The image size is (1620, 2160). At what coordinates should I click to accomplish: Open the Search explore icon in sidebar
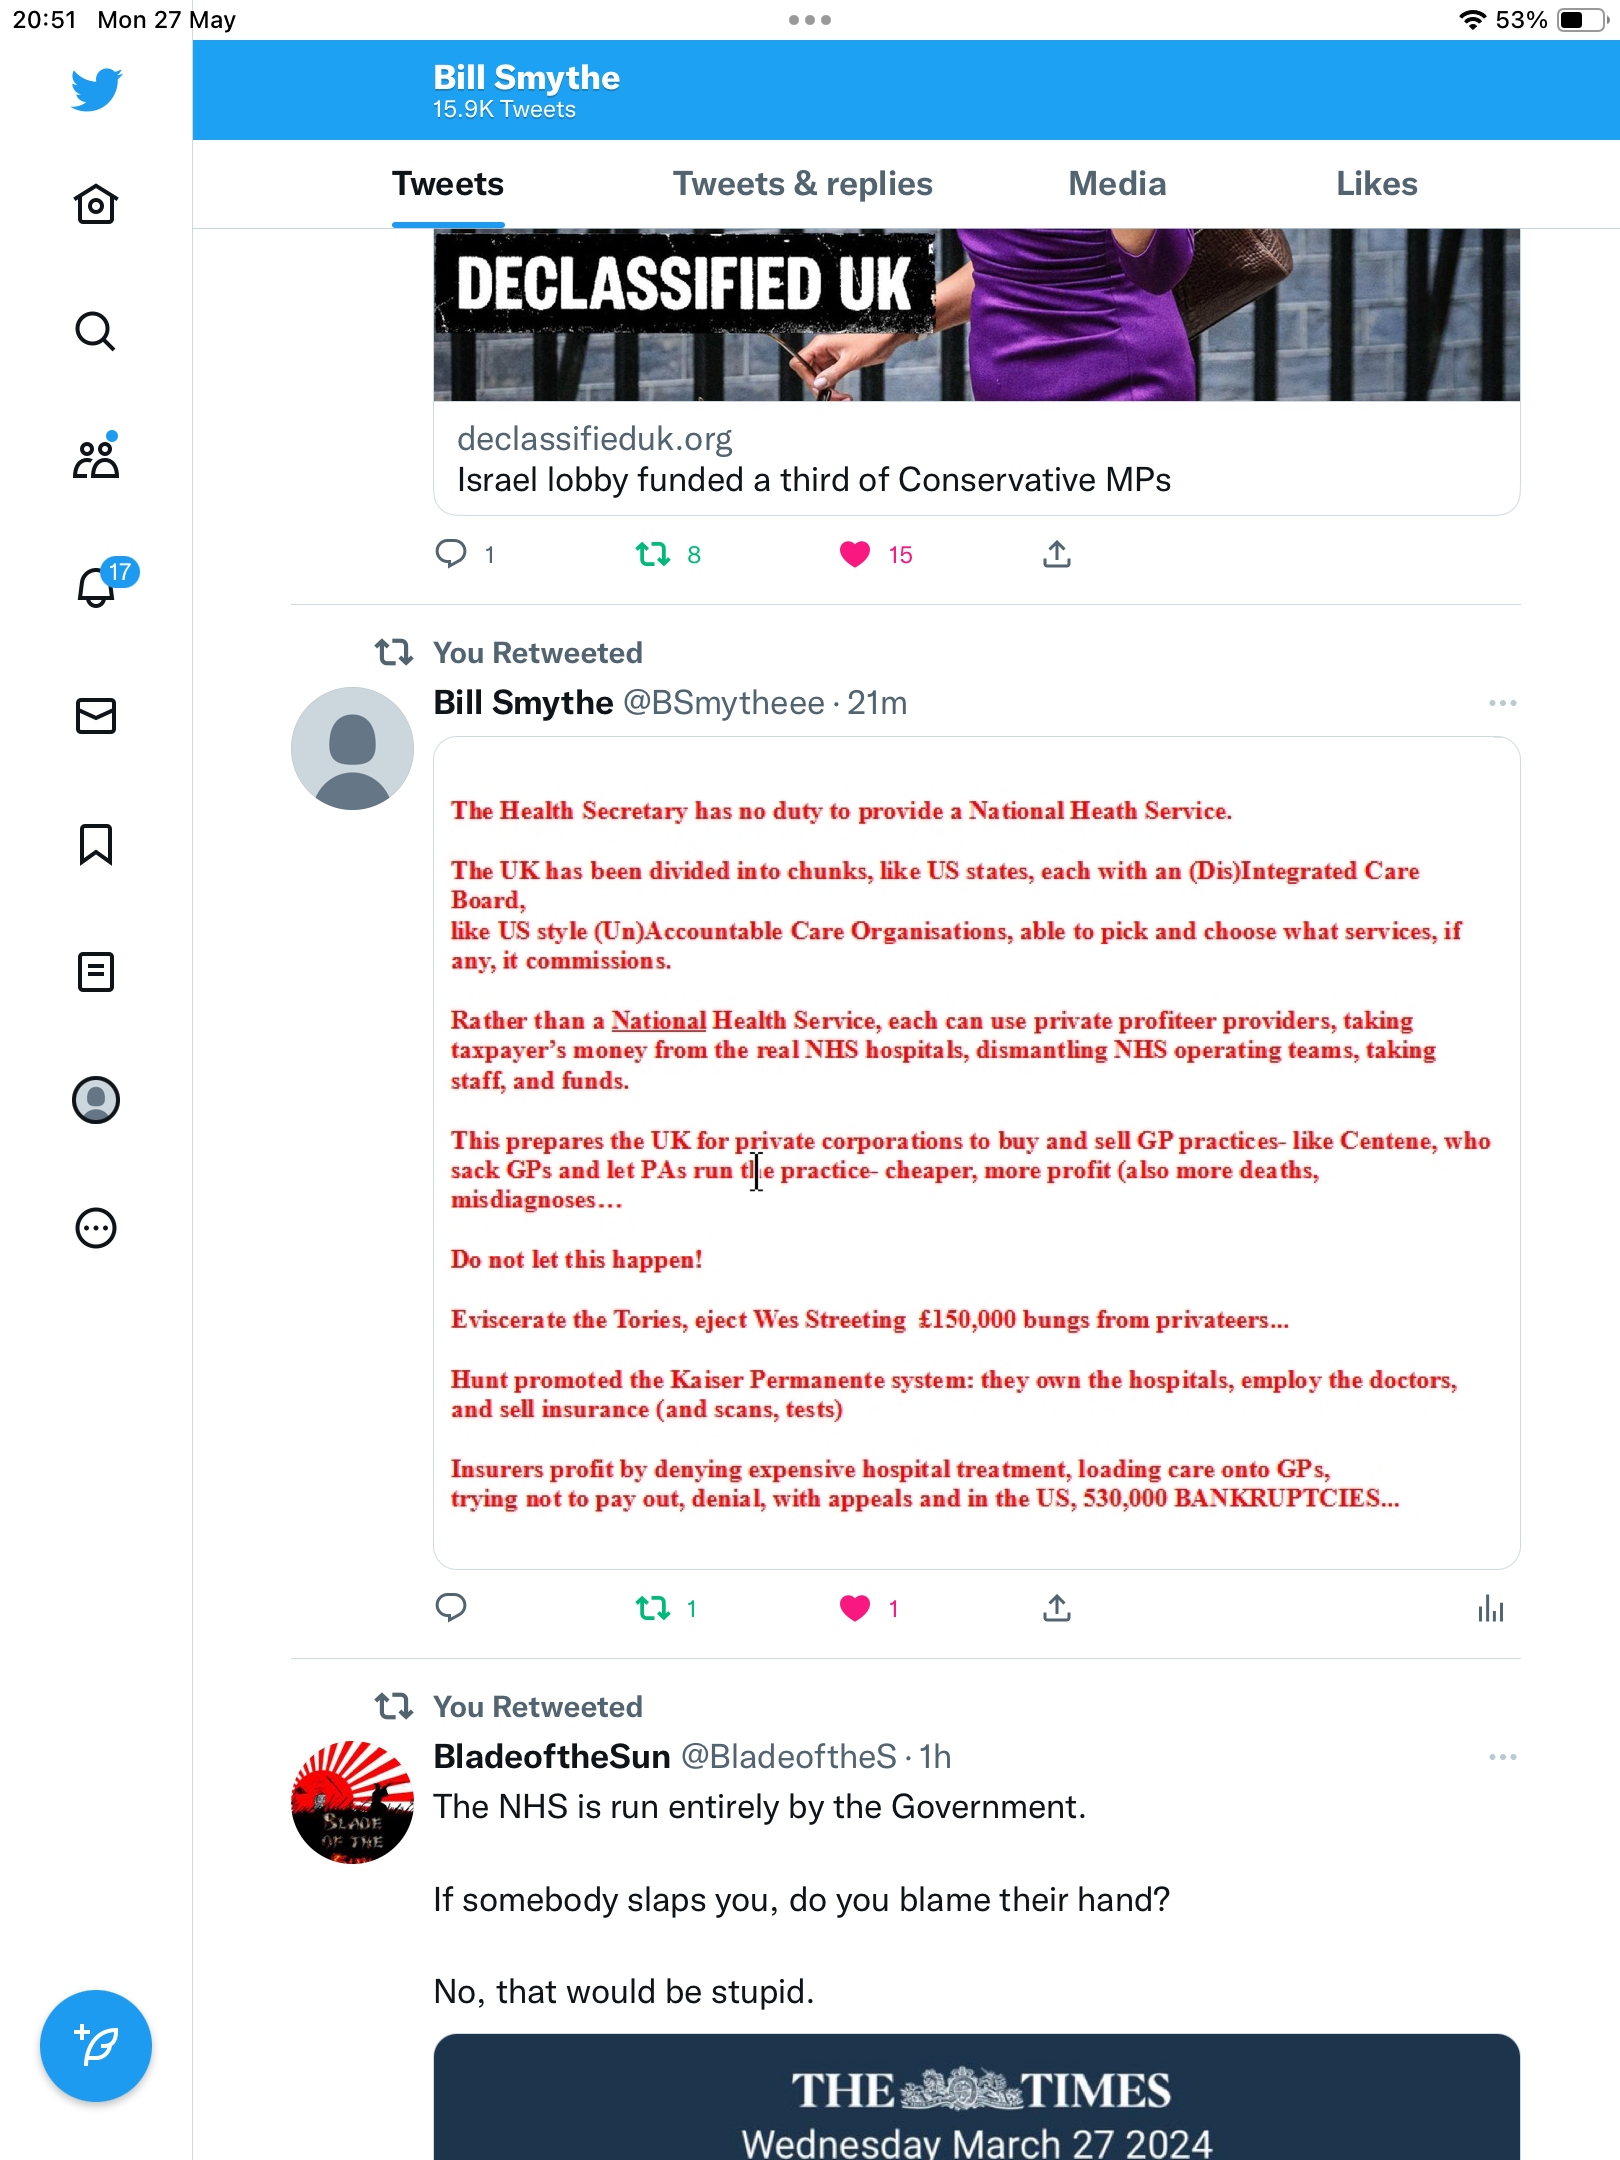(96, 331)
